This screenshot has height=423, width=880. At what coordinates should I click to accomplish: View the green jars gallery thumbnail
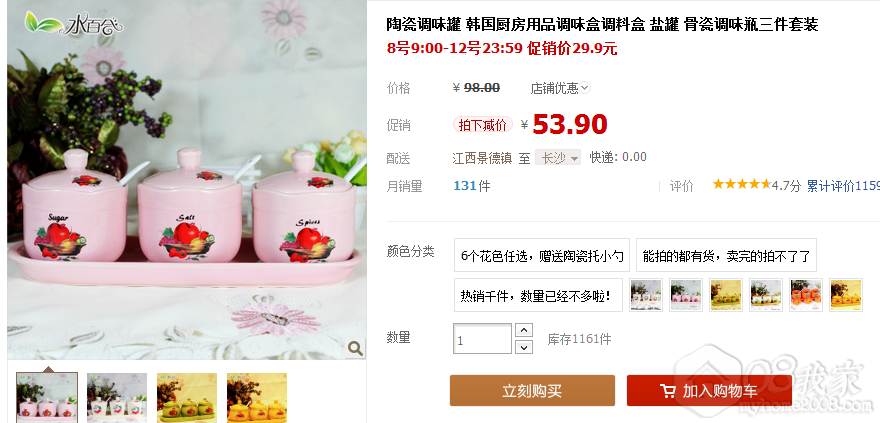187,397
